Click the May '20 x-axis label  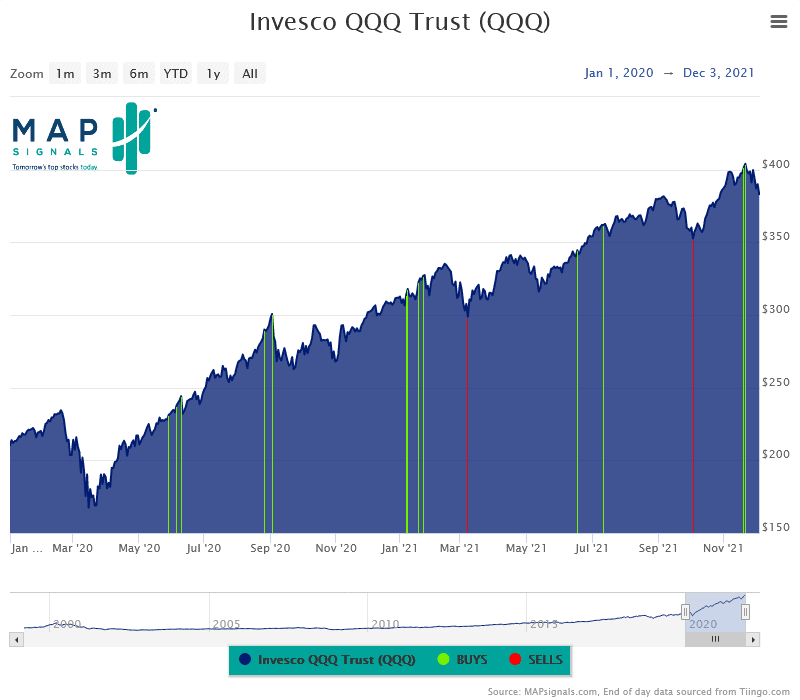tap(139, 548)
